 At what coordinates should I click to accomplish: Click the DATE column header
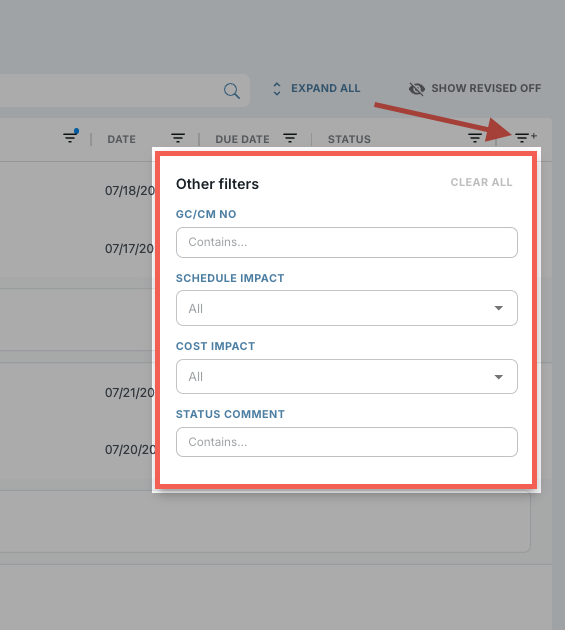pos(121,139)
